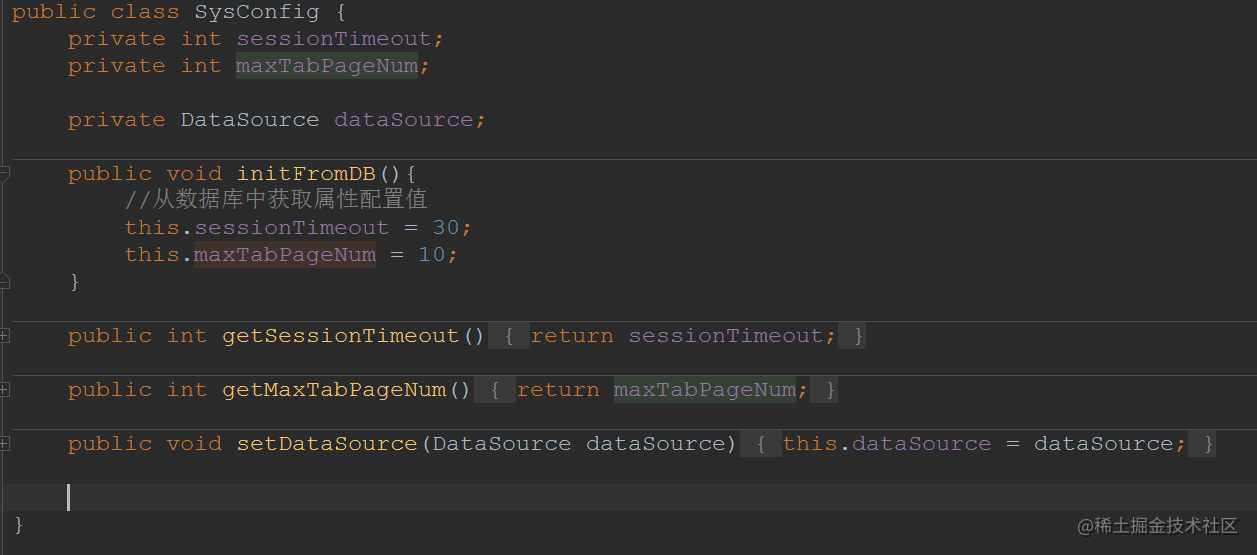This screenshot has width=1257, height=555.
Task: Click the value 30 assigned to sessionTimeout
Action: 446,228
